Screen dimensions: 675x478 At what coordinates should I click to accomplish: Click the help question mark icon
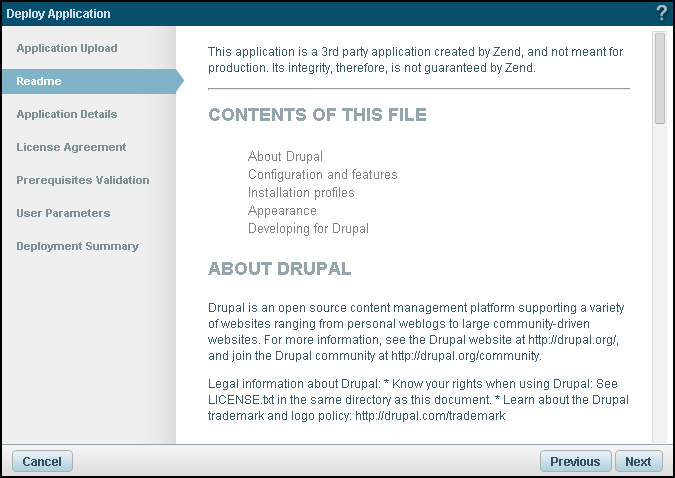pyautogui.click(x=661, y=13)
